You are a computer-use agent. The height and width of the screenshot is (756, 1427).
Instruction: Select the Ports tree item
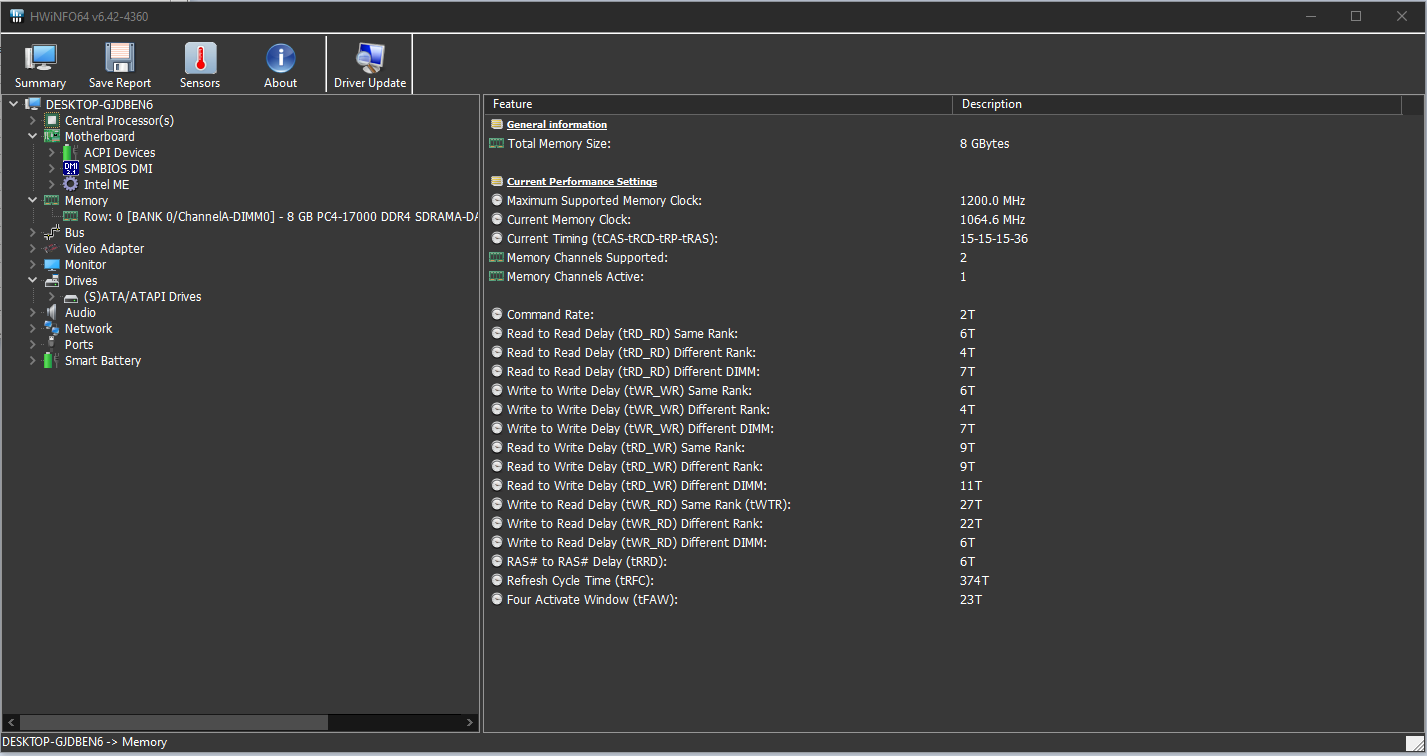[79, 344]
